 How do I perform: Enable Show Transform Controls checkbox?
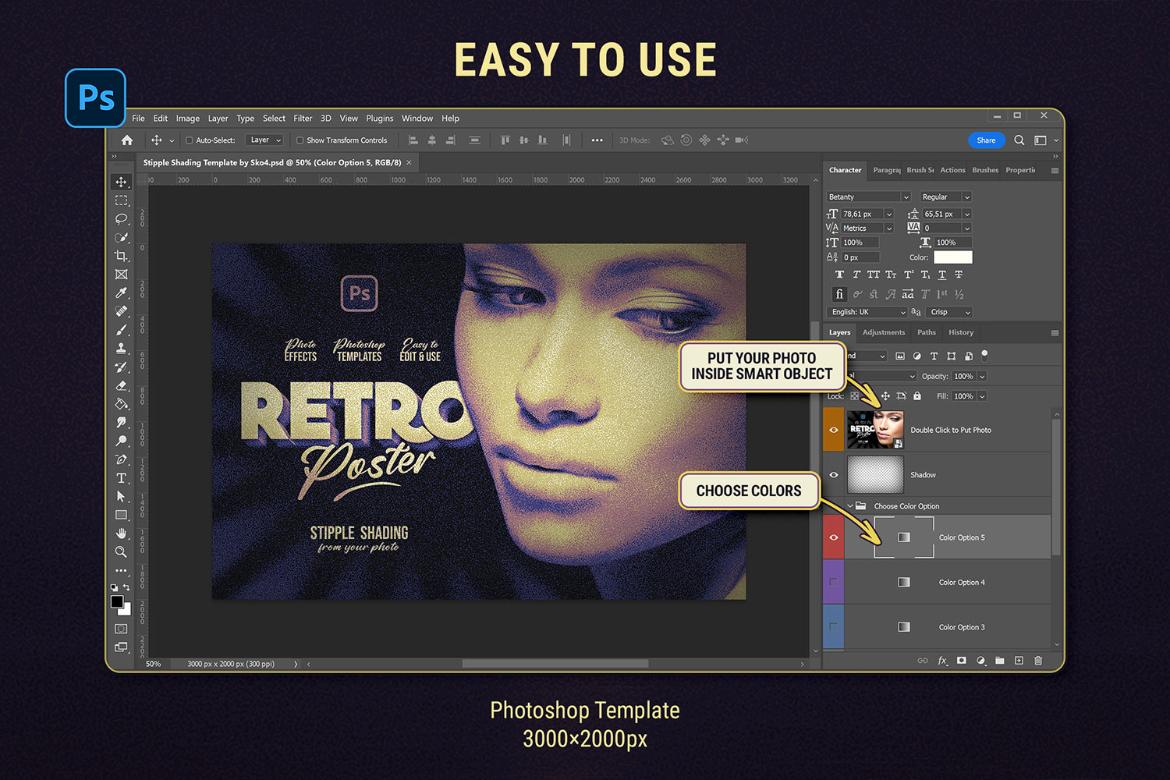coord(300,140)
